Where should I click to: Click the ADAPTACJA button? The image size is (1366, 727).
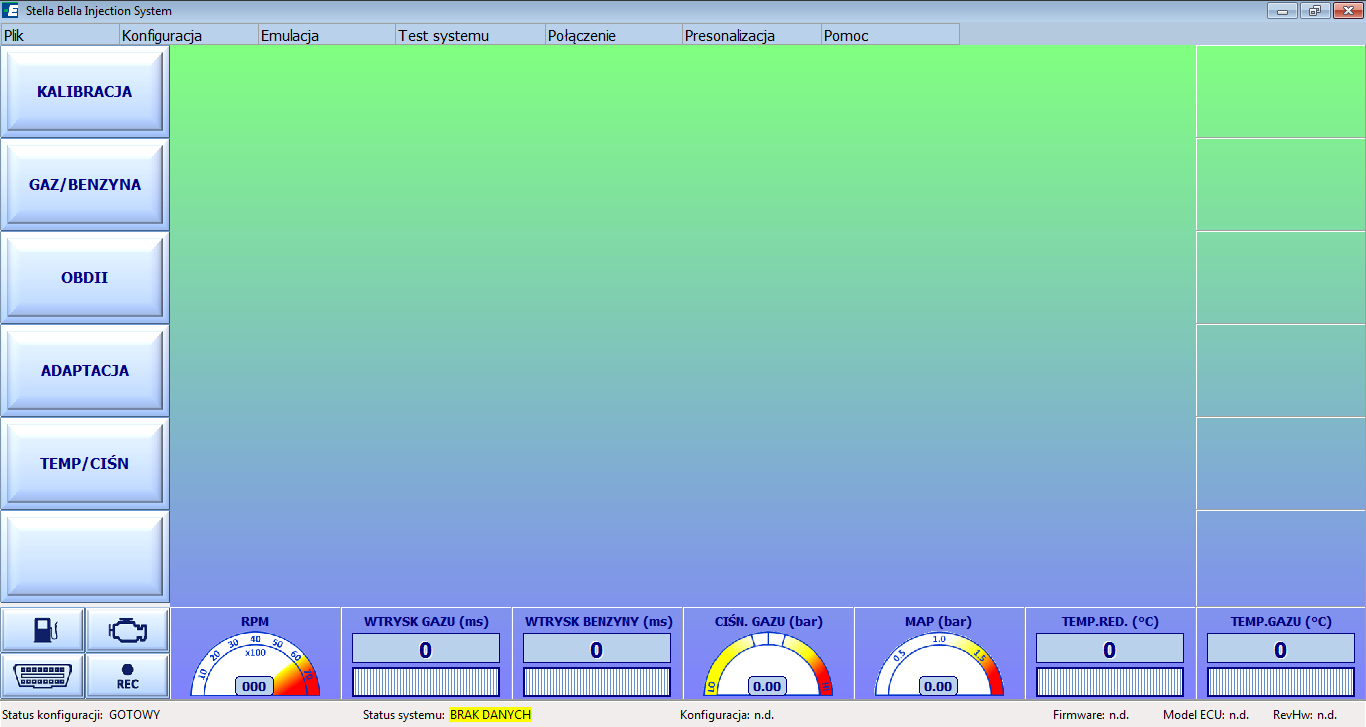[x=85, y=371]
